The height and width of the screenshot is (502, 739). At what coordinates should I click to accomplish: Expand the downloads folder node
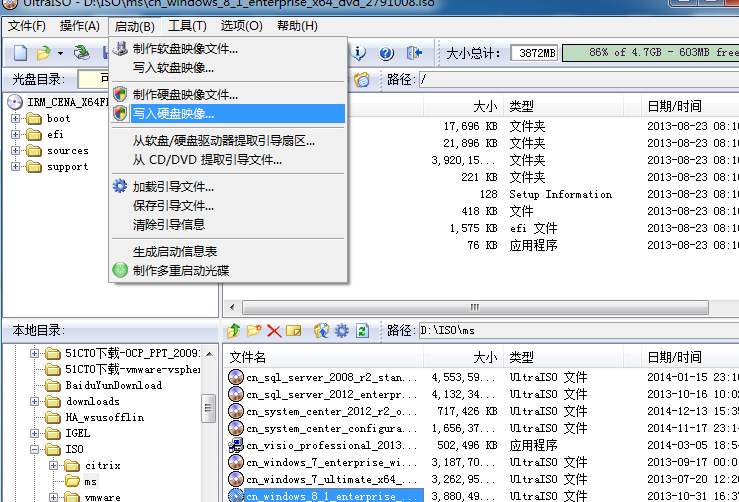click(34, 401)
